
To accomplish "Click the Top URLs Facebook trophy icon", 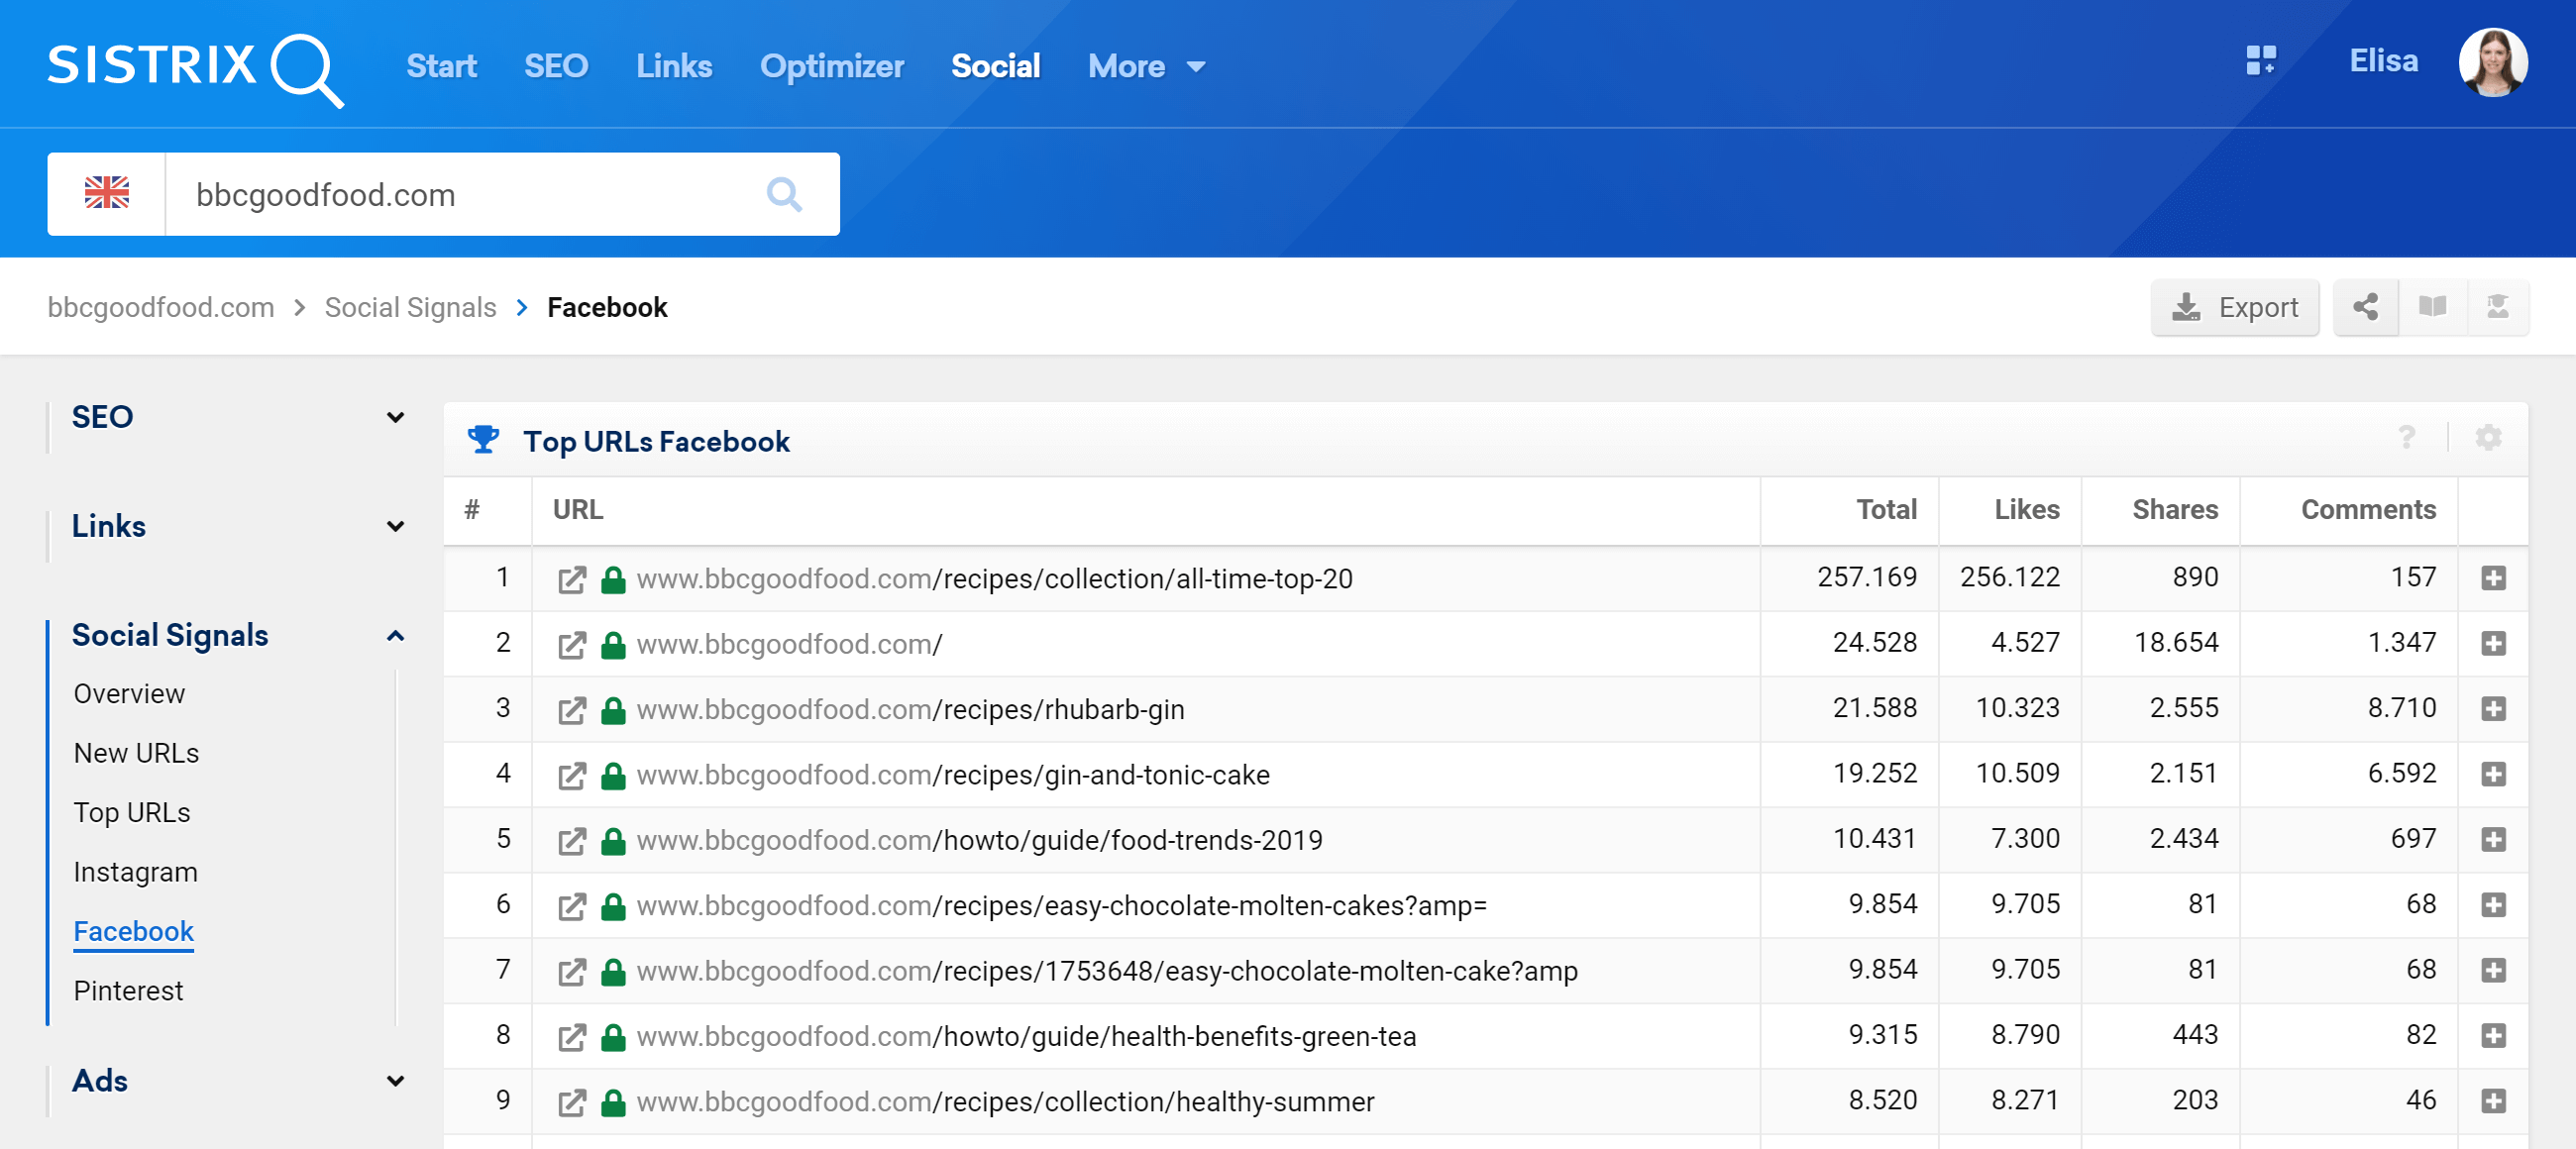I will pyautogui.click(x=483, y=439).
